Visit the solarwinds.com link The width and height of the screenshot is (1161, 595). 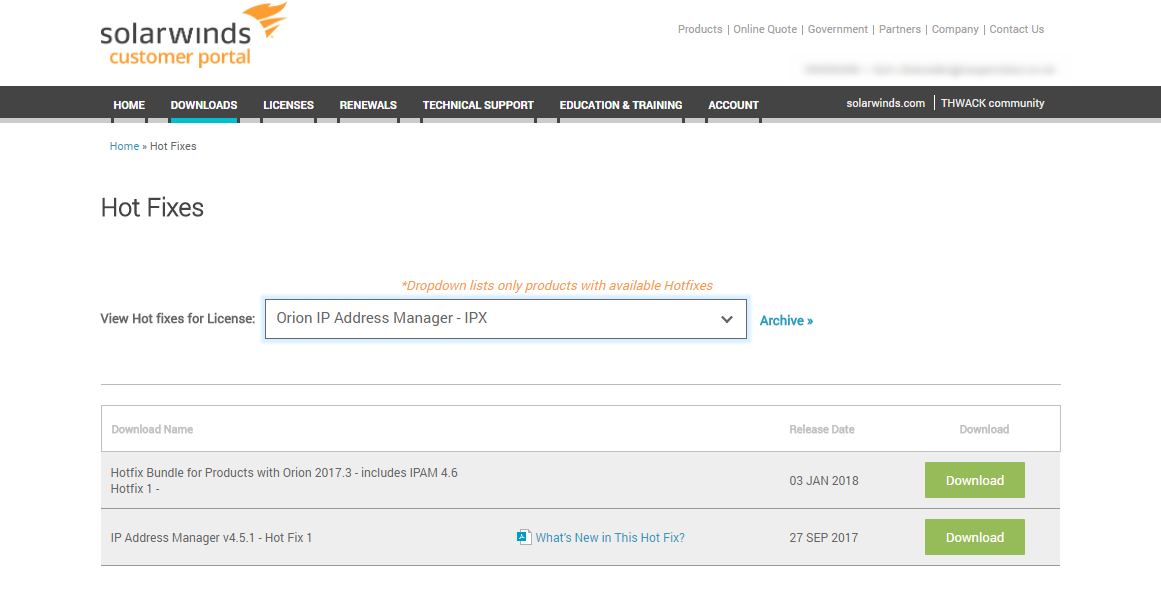[886, 103]
